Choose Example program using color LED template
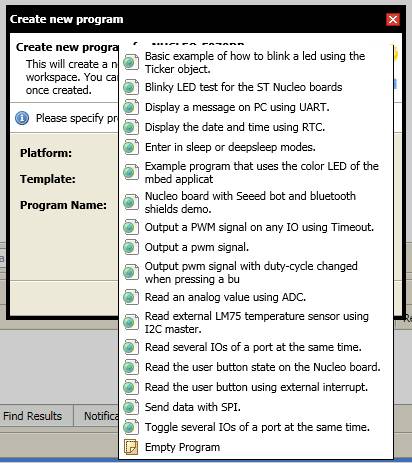Screen dimensions: 412x463 click(256, 172)
